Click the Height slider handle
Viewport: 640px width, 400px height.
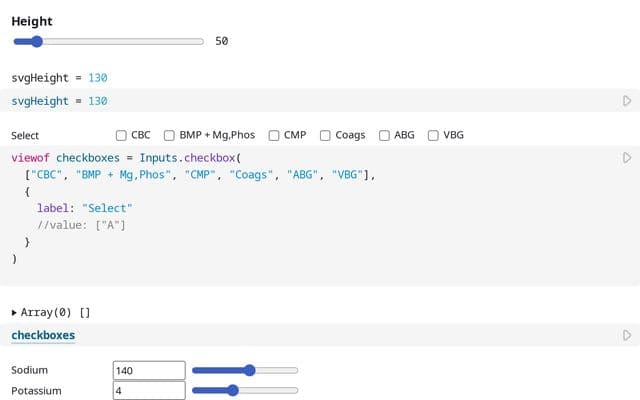(x=37, y=41)
